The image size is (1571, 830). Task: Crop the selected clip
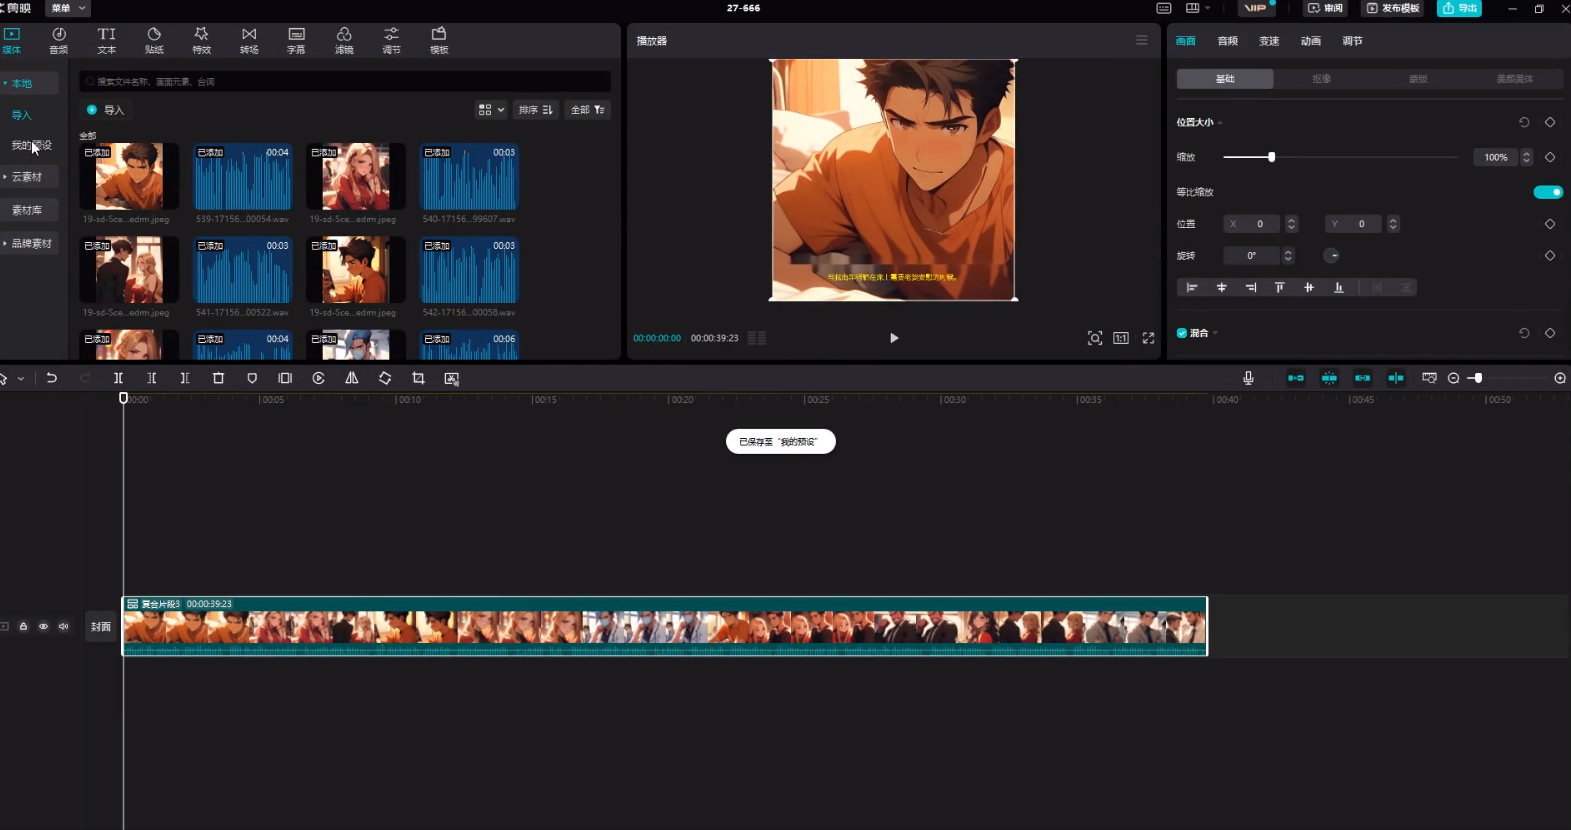pyautogui.click(x=418, y=378)
